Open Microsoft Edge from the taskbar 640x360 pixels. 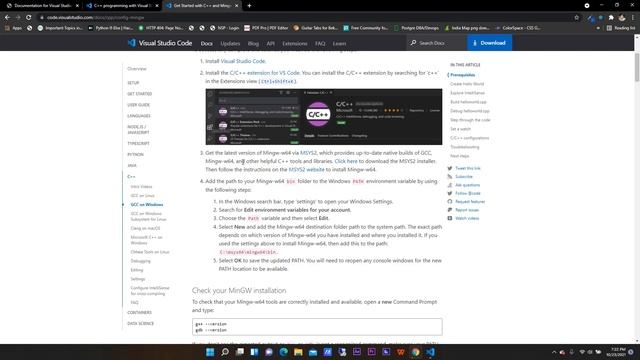click(283, 352)
